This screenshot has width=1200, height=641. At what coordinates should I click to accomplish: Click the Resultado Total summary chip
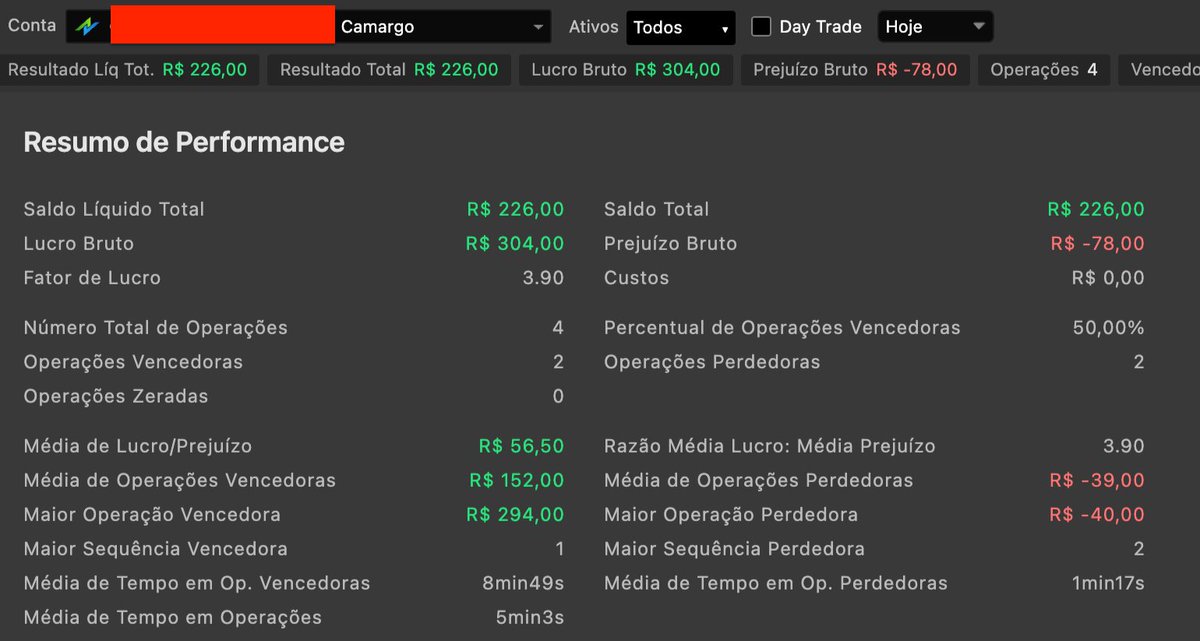pos(389,70)
